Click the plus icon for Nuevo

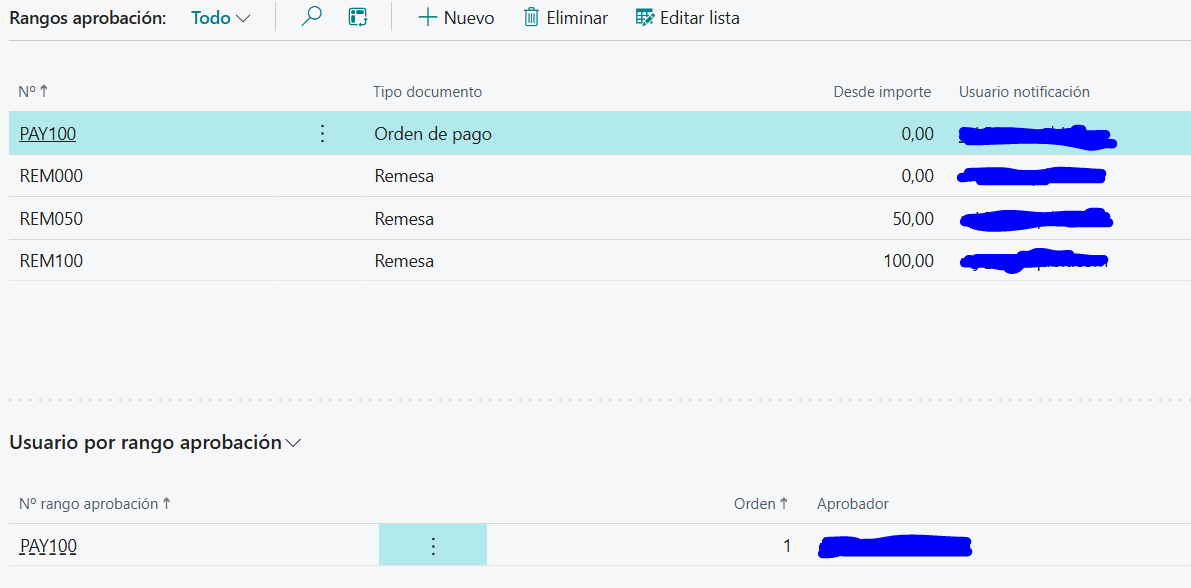coord(428,18)
